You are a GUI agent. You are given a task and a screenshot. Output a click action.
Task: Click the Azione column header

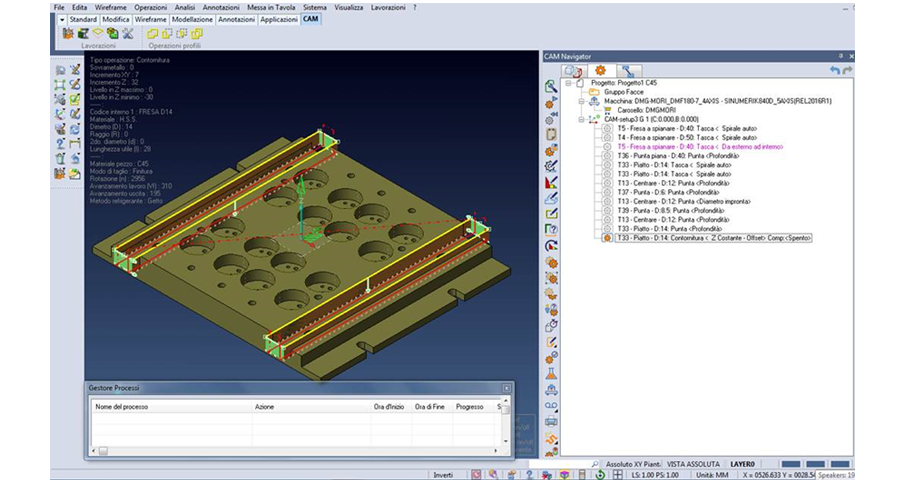point(264,407)
